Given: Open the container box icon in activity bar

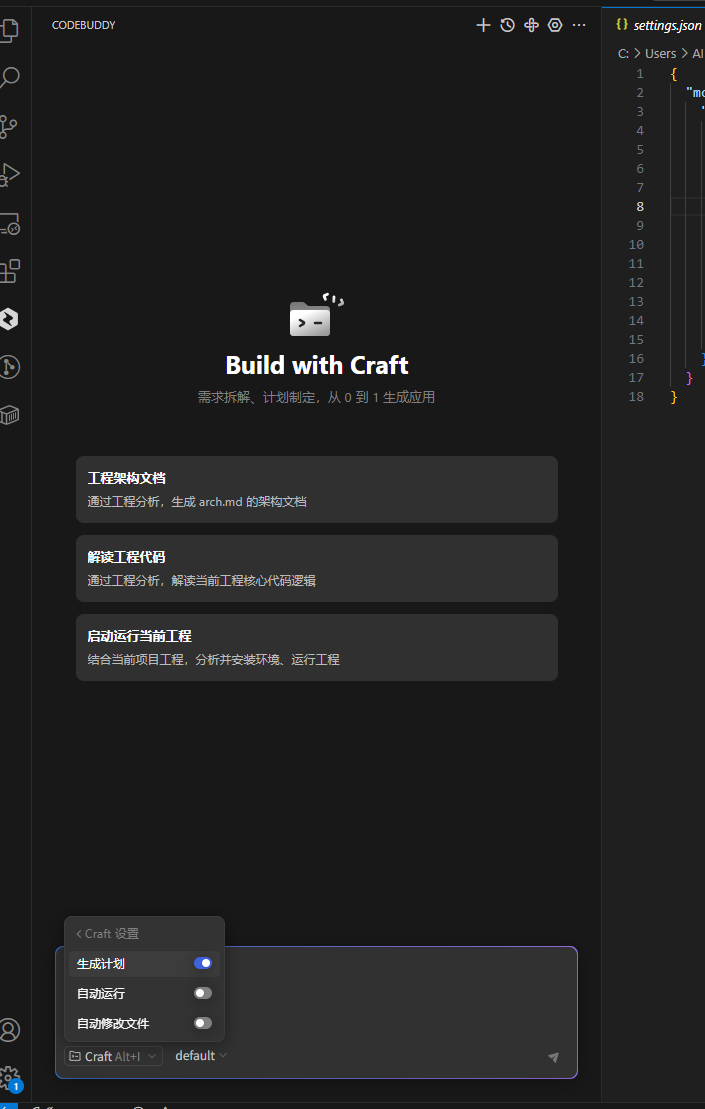Looking at the screenshot, I should coord(9,415).
